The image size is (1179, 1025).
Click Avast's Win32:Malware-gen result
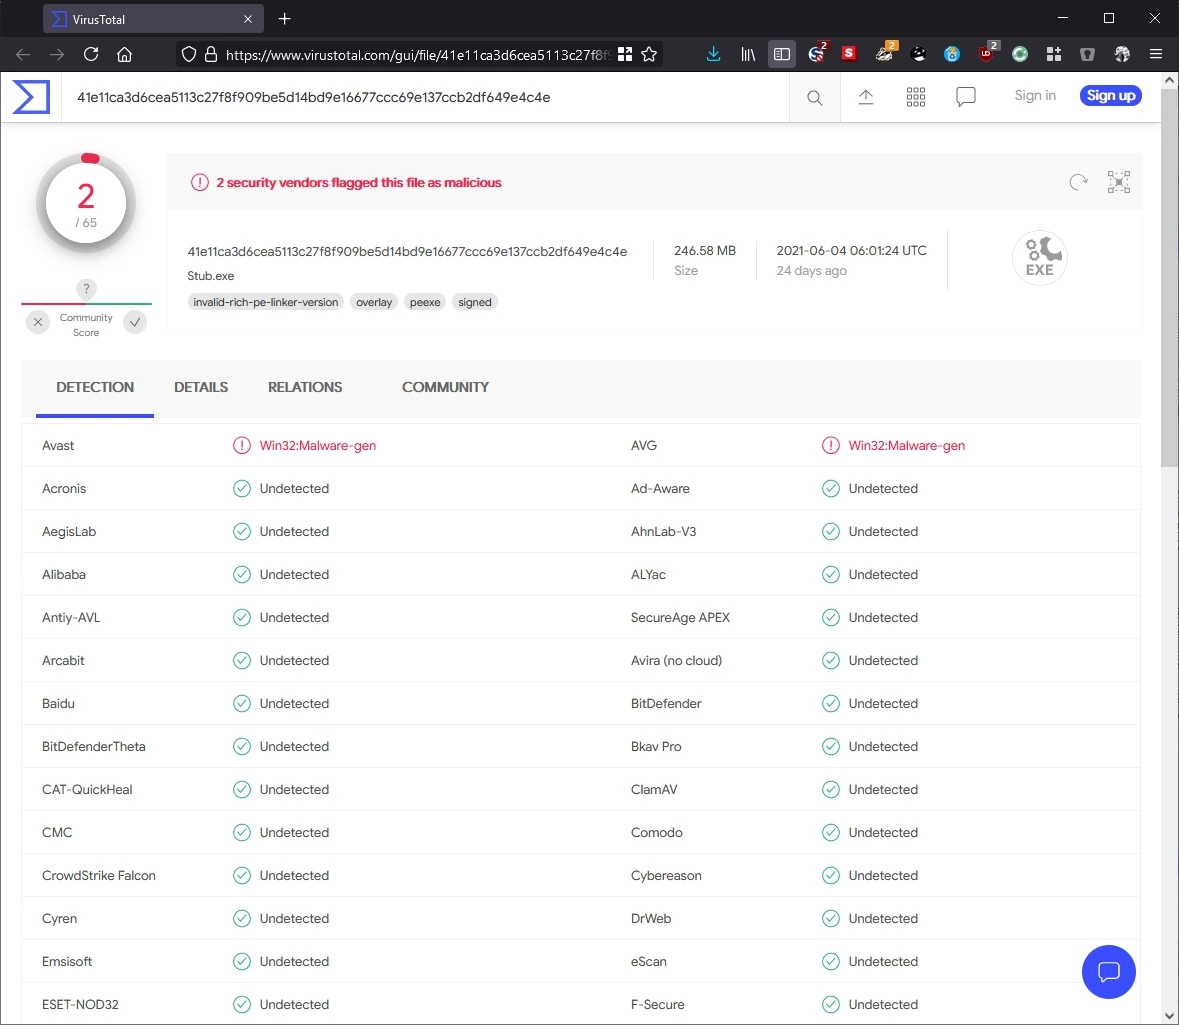pos(317,446)
